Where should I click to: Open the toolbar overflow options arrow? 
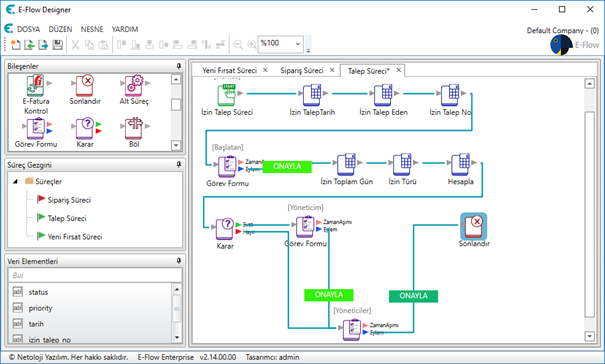click(308, 50)
